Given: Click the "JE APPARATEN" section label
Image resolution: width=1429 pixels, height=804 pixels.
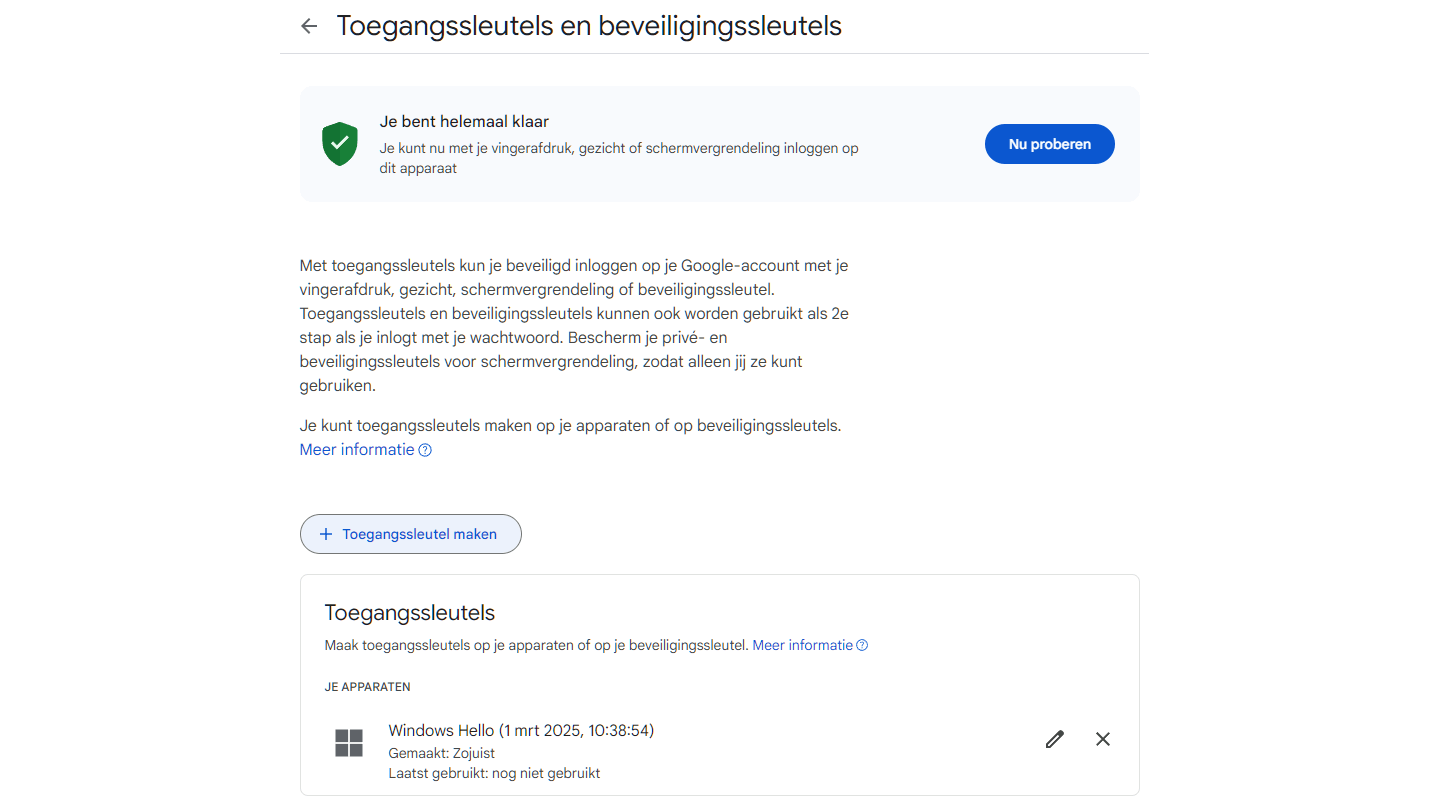Looking at the screenshot, I should (367, 687).
